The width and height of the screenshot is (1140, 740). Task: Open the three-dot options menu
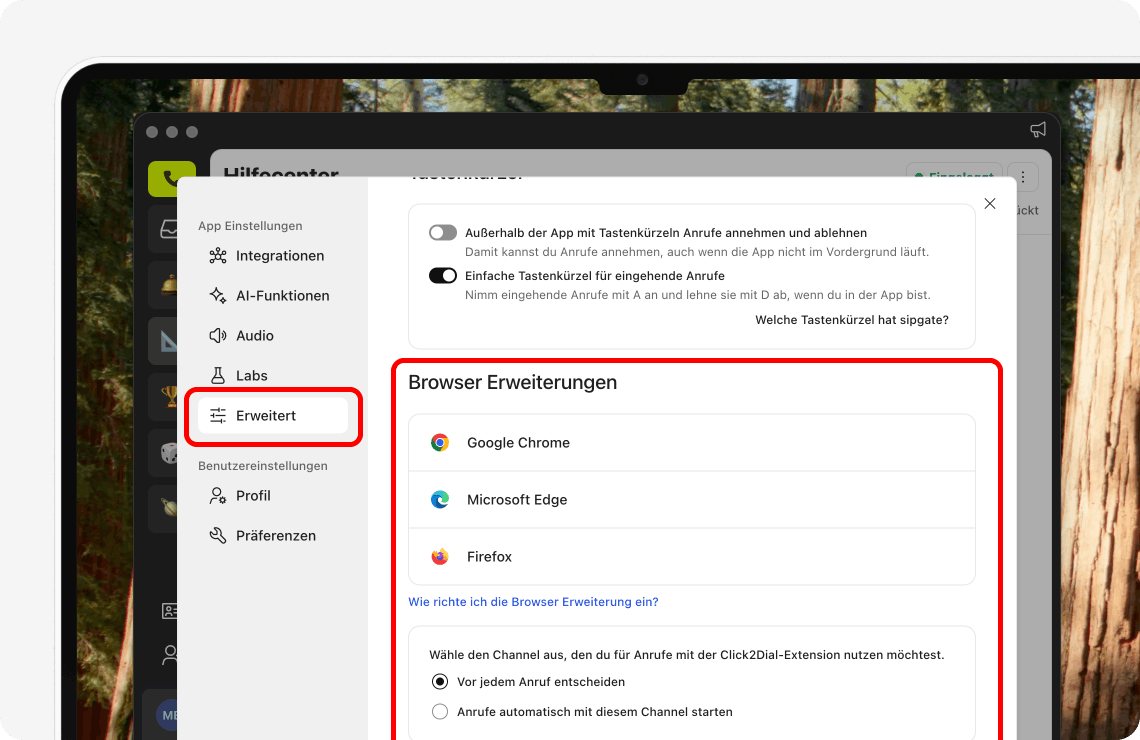click(1022, 176)
